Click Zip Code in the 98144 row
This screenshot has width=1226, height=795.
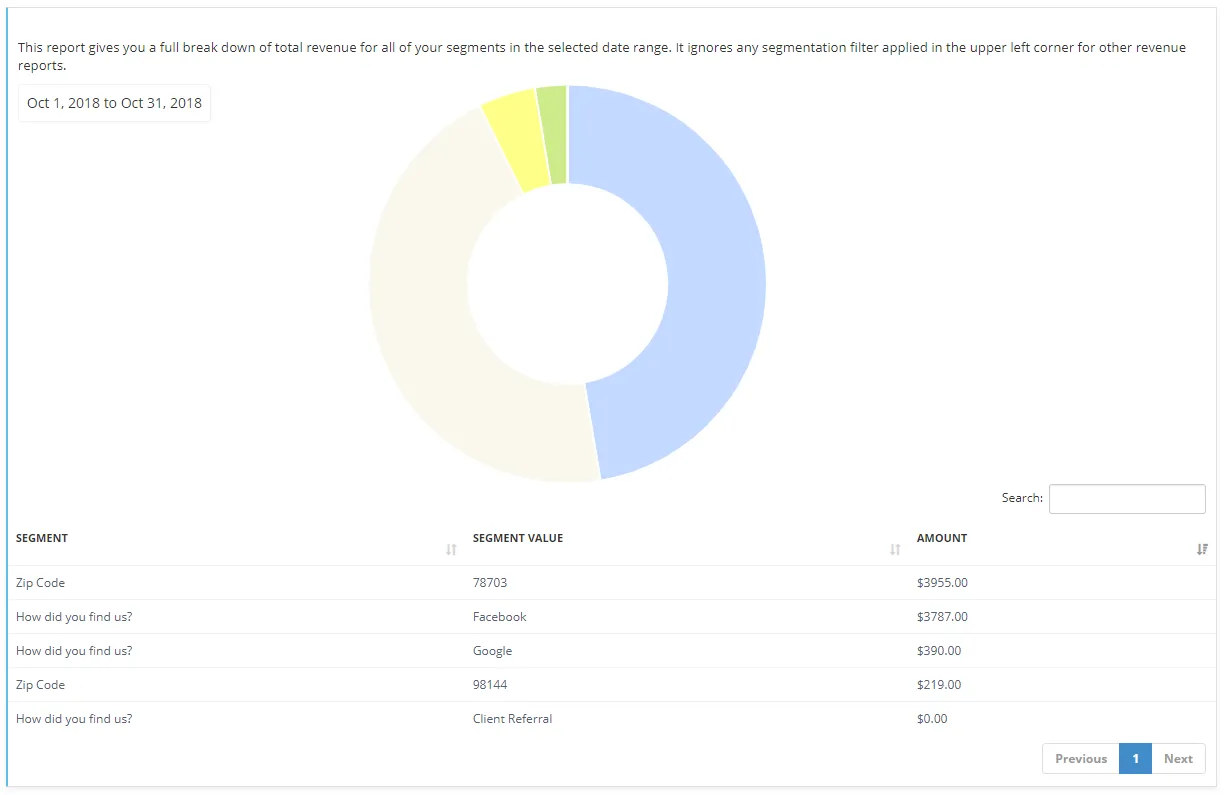40,685
